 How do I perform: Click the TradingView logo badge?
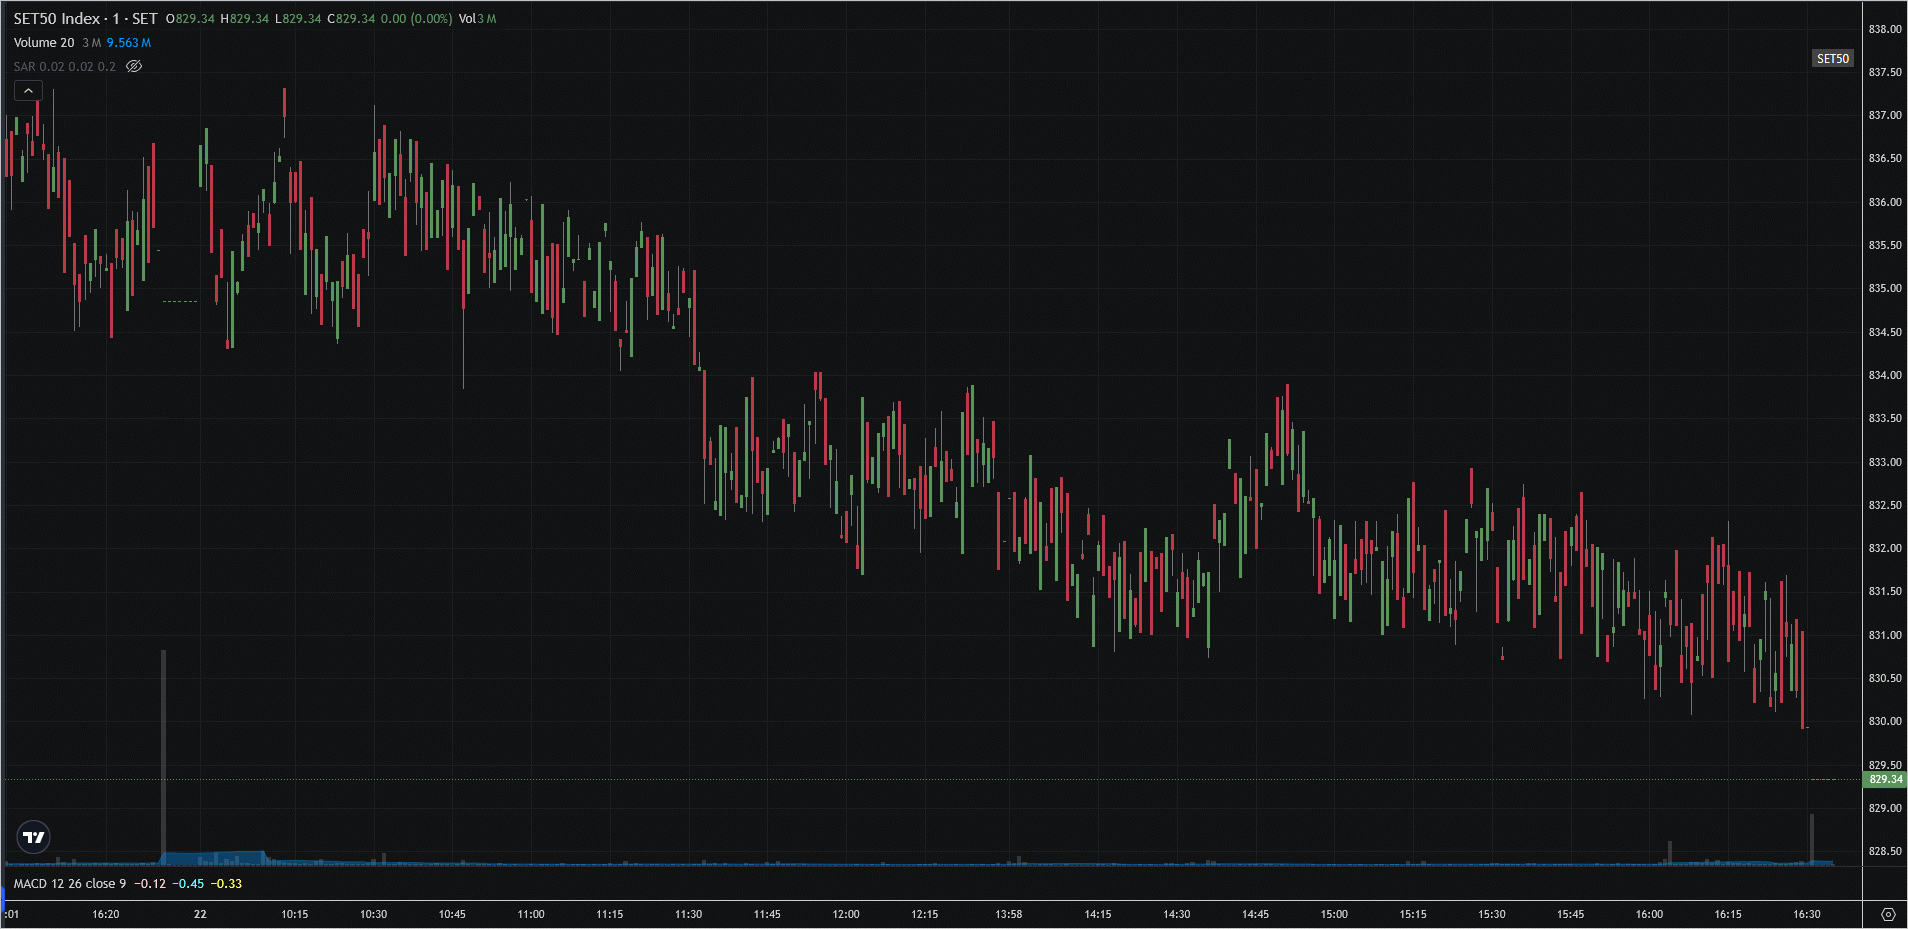[34, 837]
